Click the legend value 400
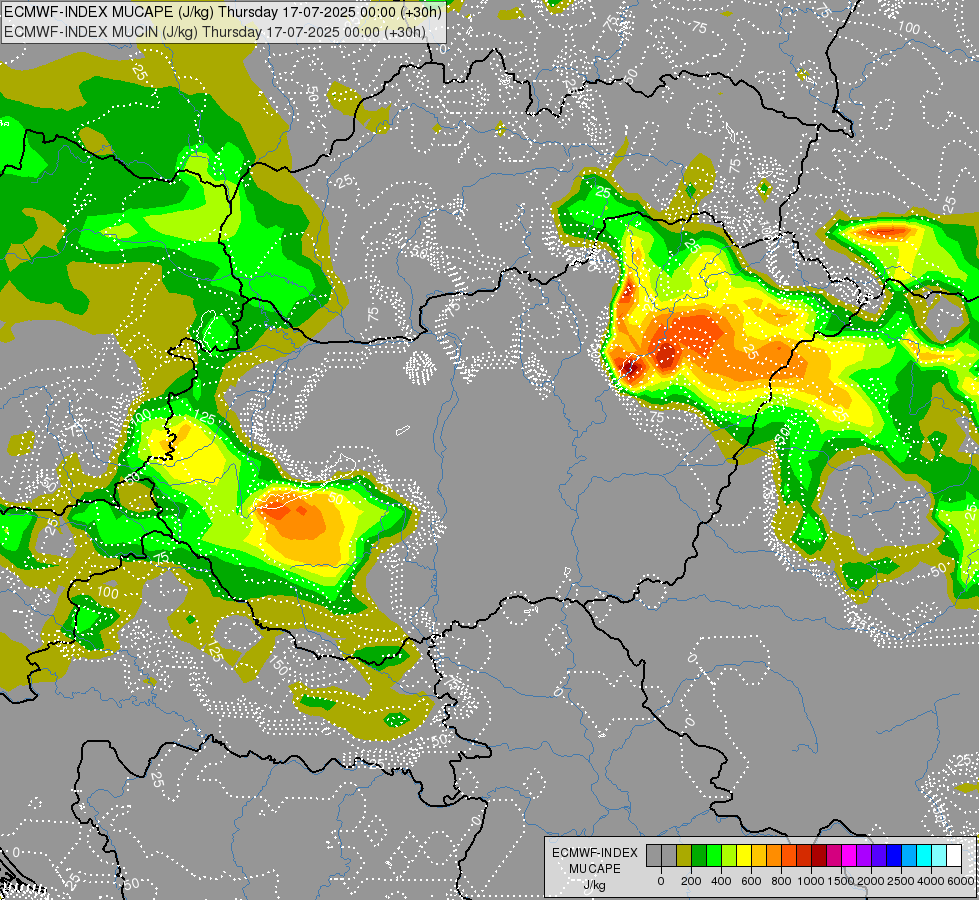The image size is (979, 900). (721, 881)
